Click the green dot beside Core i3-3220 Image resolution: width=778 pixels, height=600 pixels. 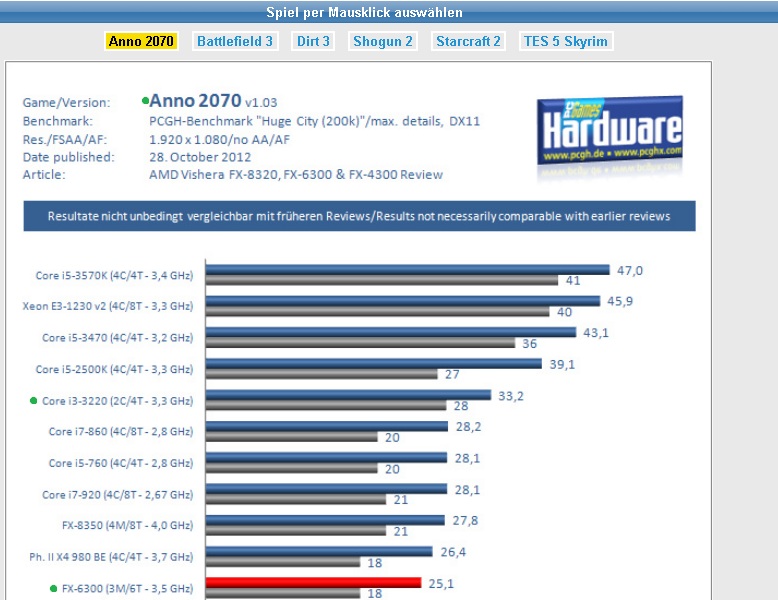click(x=34, y=400)
